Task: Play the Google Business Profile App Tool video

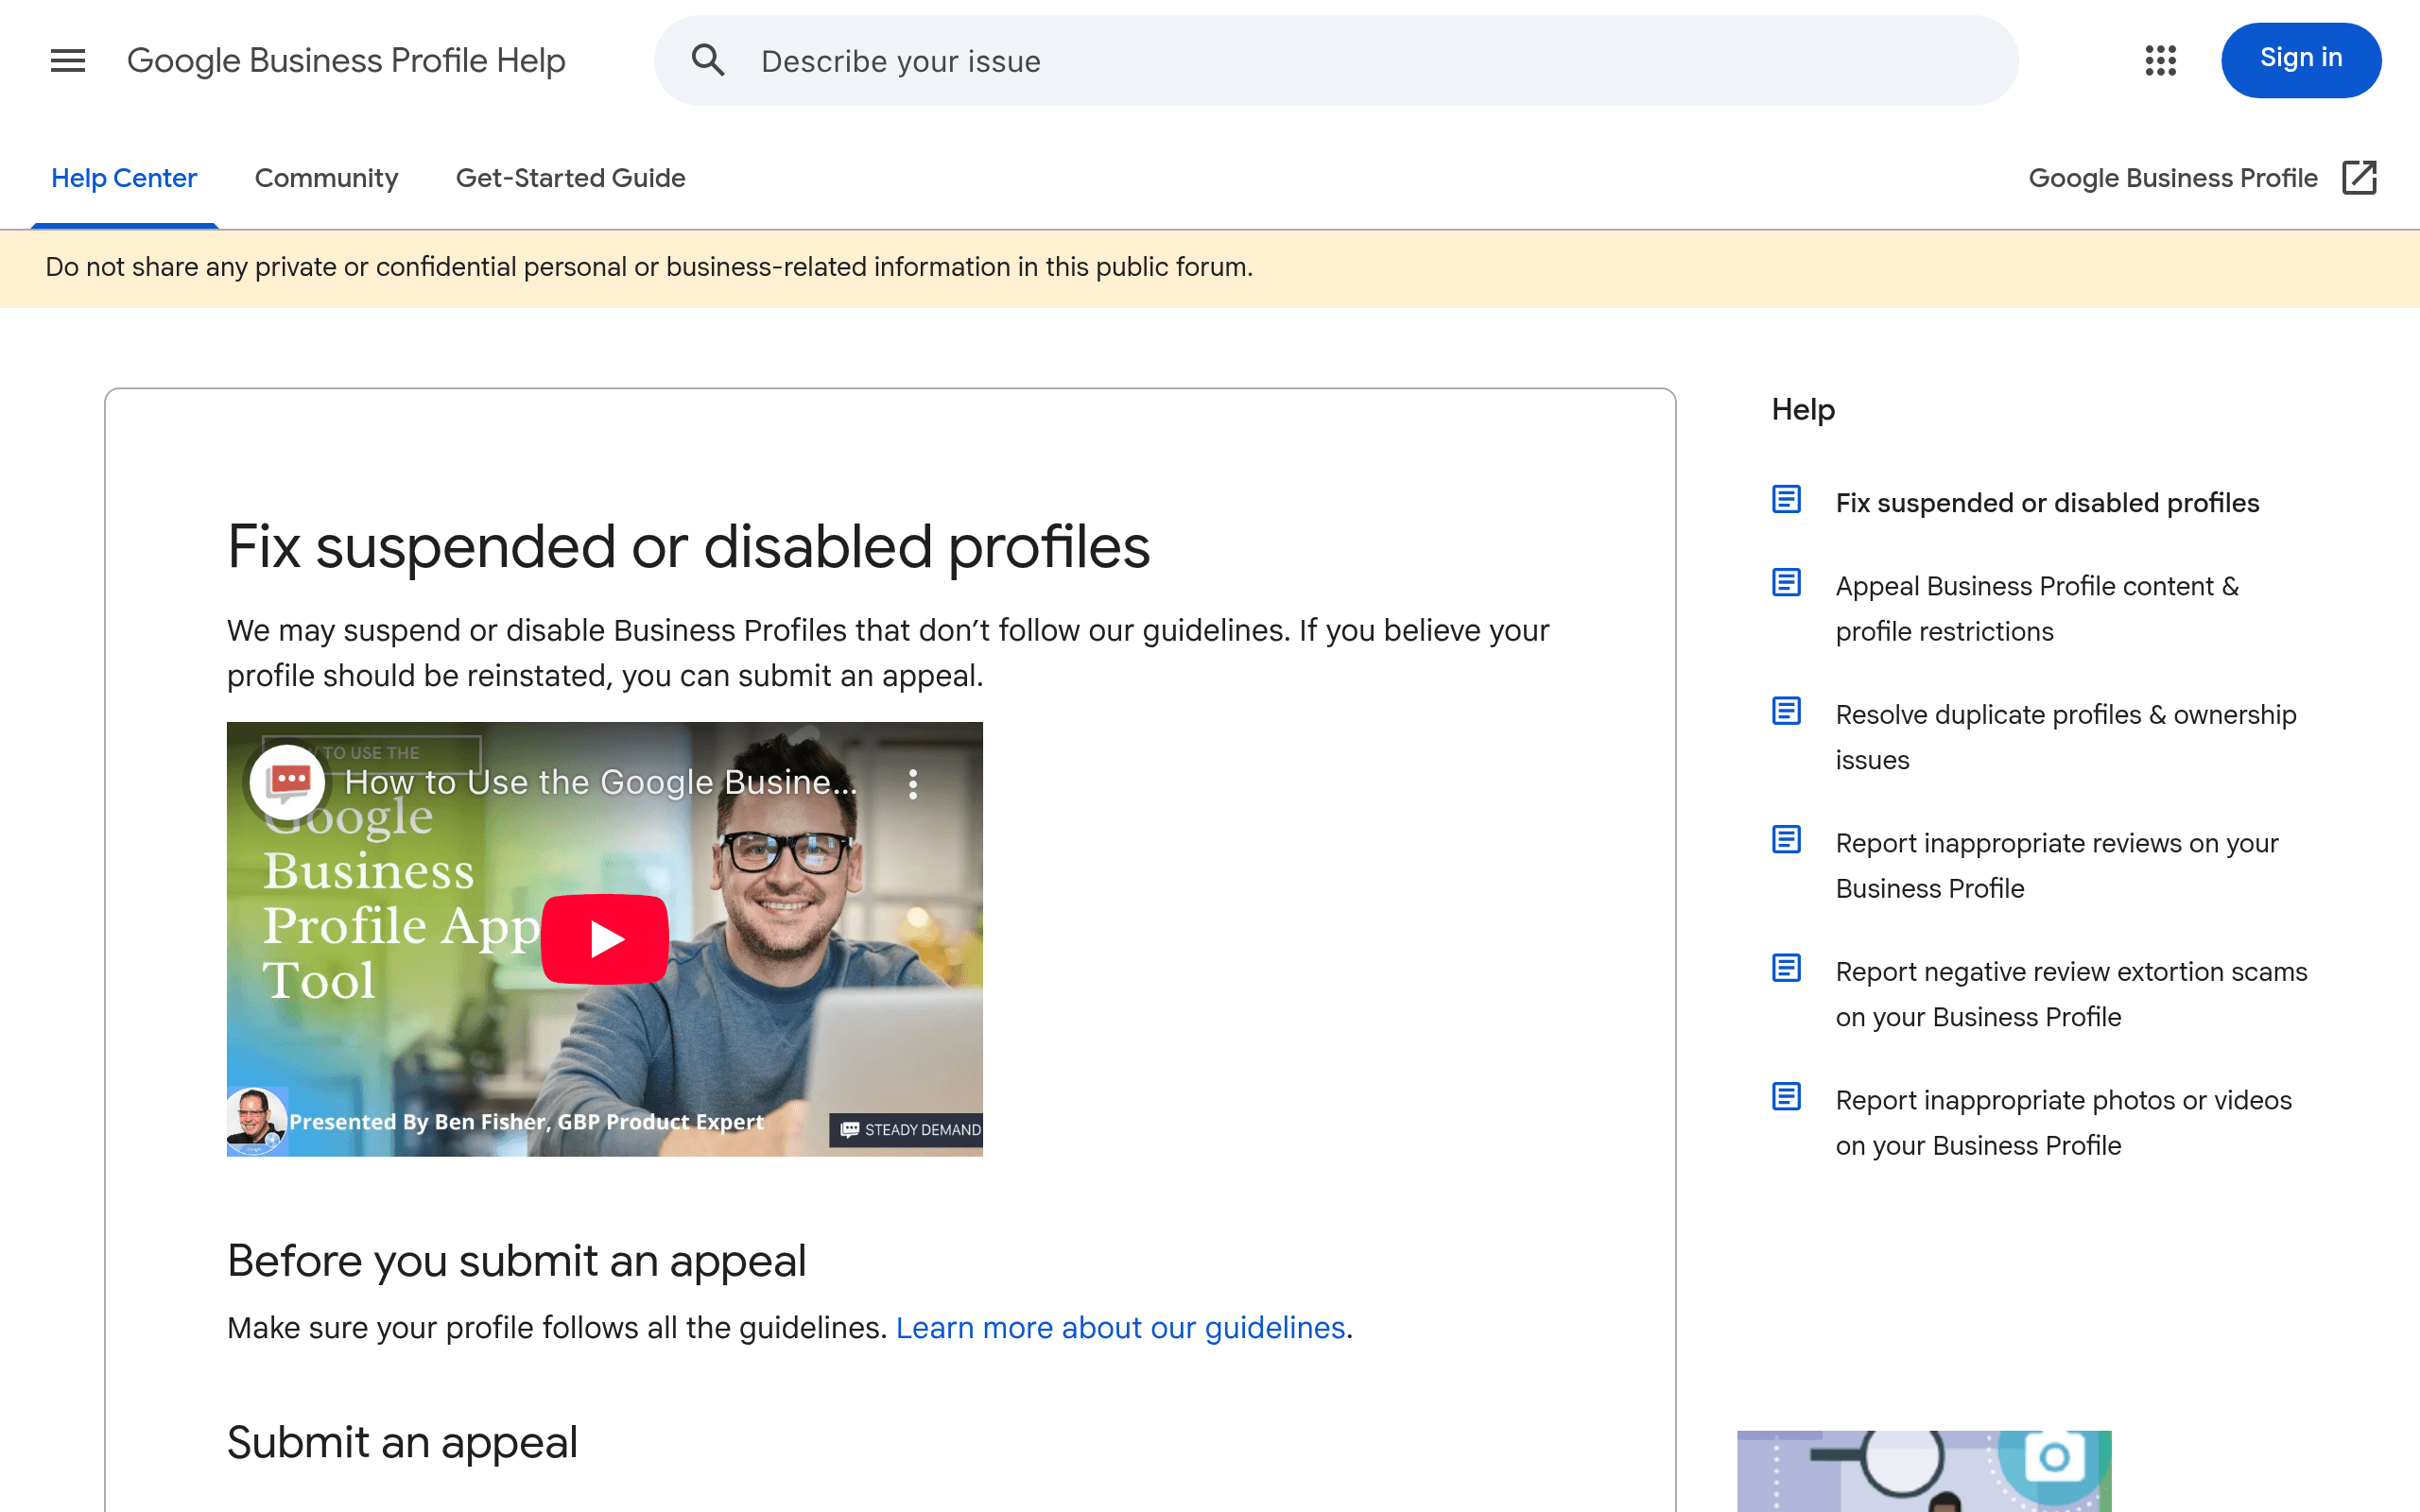Action: click(x=604, y=938)
